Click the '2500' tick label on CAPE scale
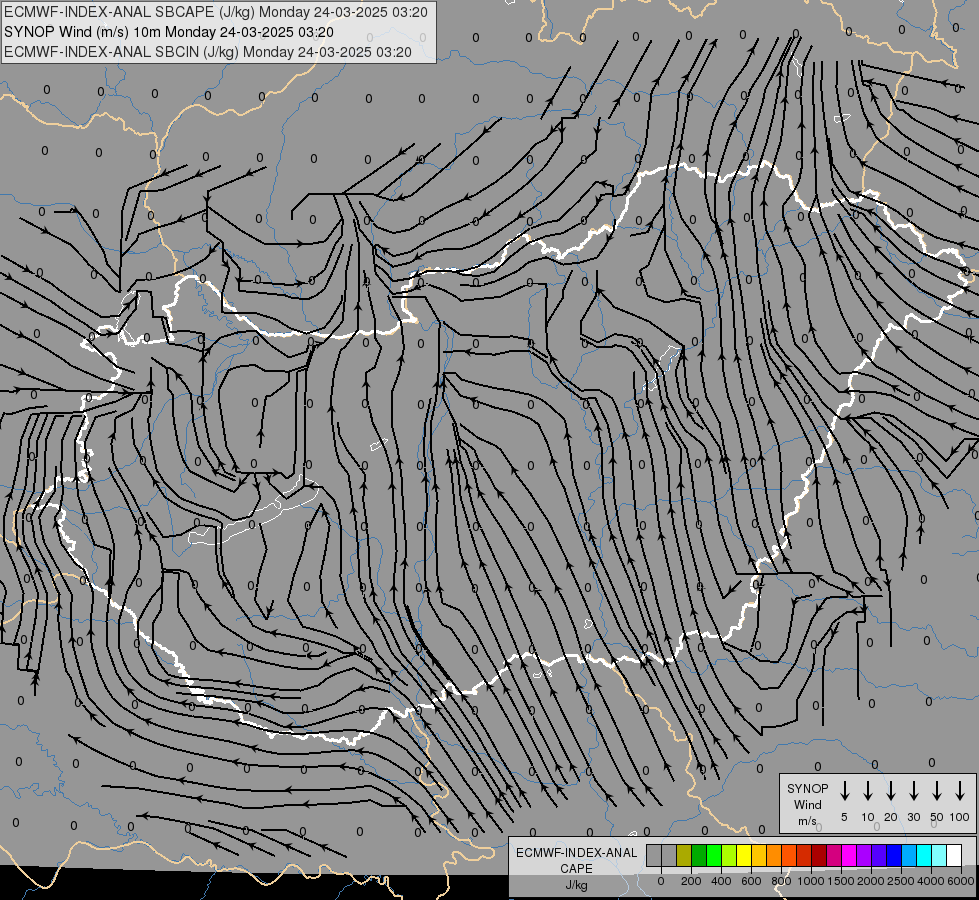 [901, 881]
